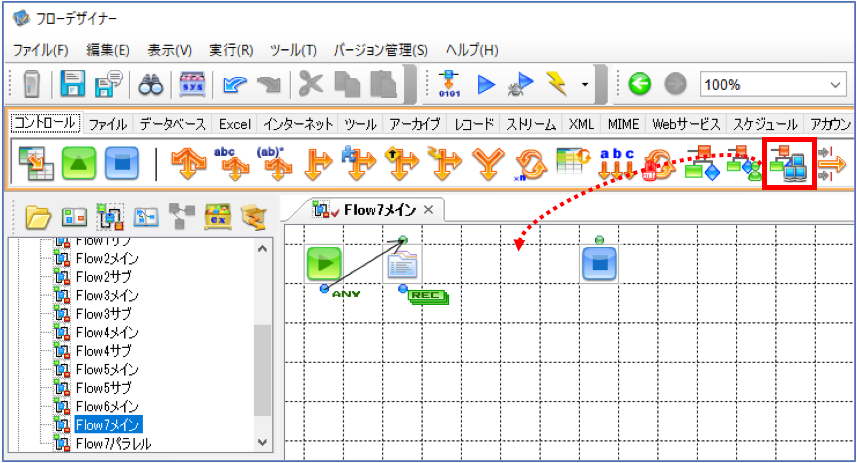This screenshot has width=857, height=463.
Task: Select Flow7パラレル in the tree
Action: click(113, 443)
